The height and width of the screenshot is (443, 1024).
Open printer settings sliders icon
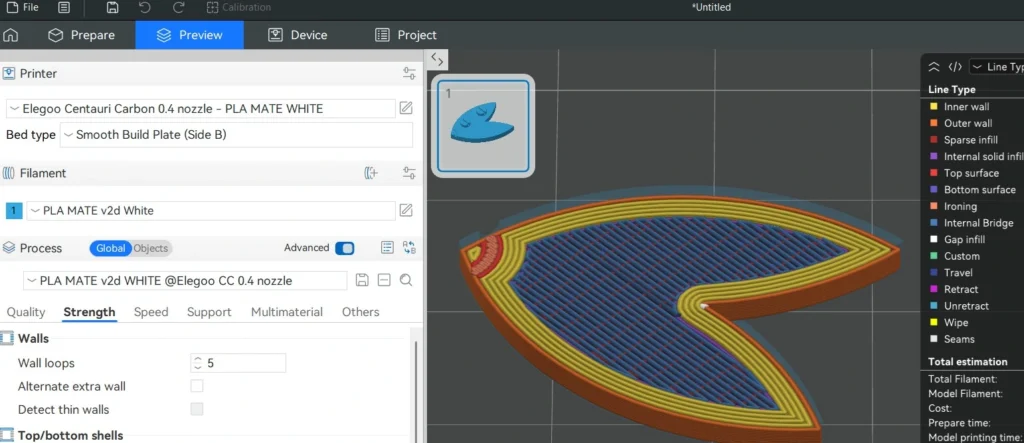(409, 74)
